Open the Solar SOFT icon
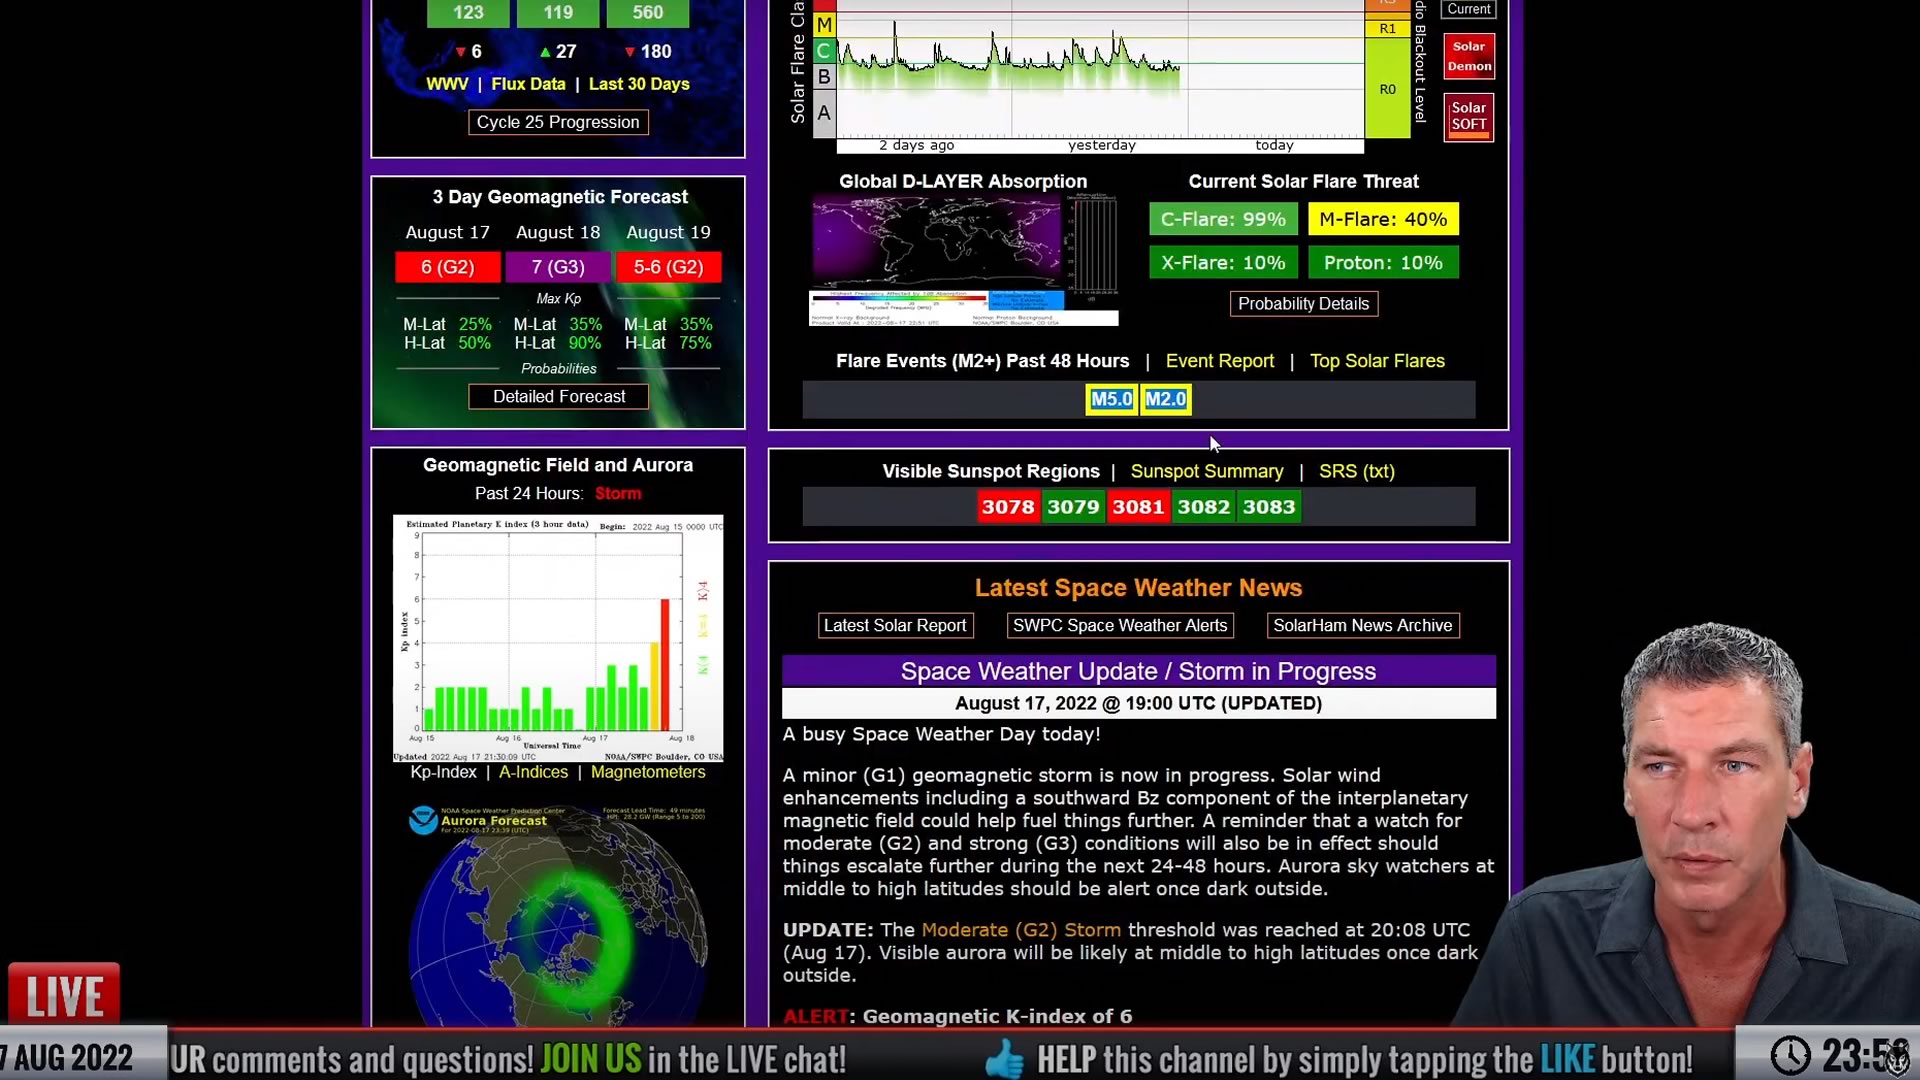Image resolution: width=1920 pixels, height=1080 pixels. [1468, 117]
